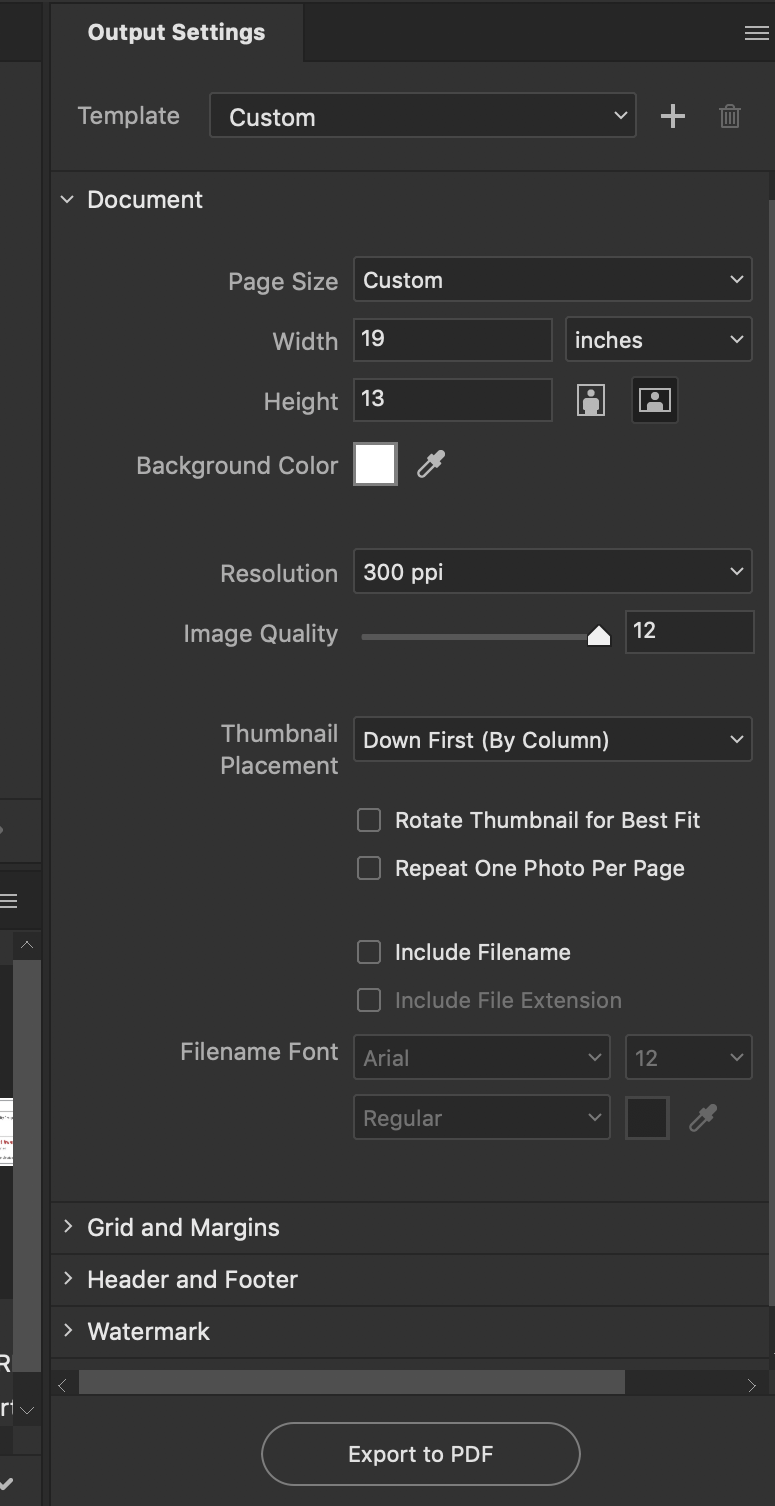This screenshot has height=1506, width=775.
Task: Pick background color with eyedropper
Action: tap(430, 464)
